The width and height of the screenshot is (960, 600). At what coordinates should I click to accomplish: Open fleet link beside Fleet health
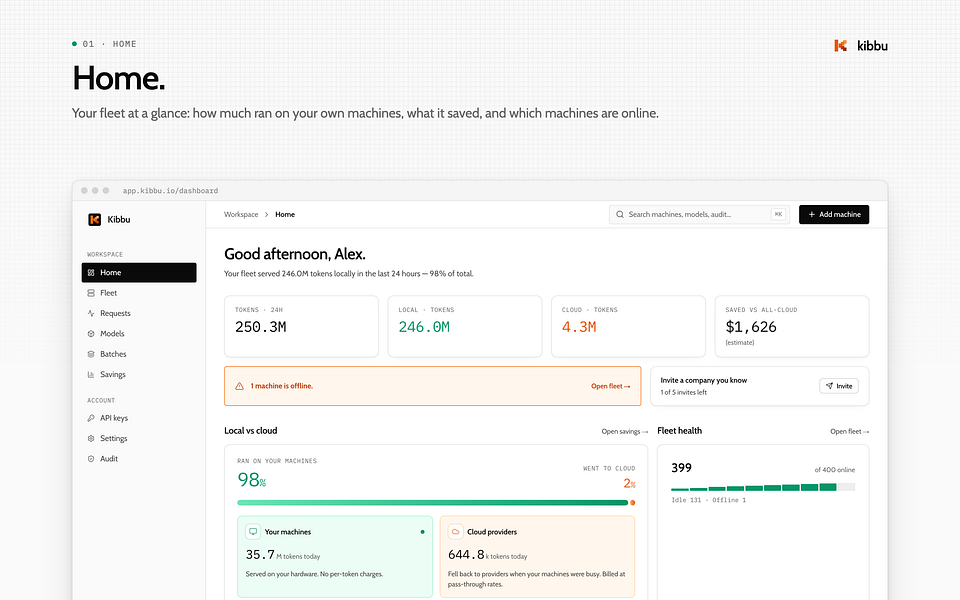pyautogui.click(x=850, y=432)
